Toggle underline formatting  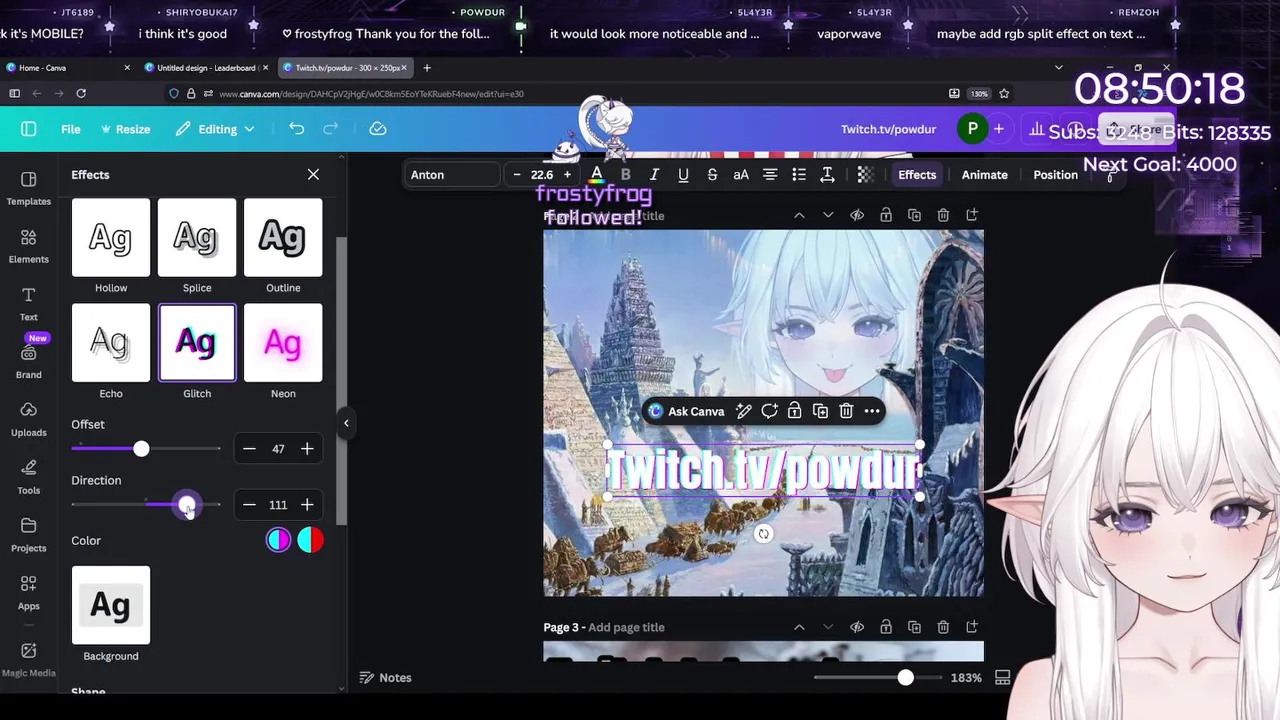pos(683,175)
